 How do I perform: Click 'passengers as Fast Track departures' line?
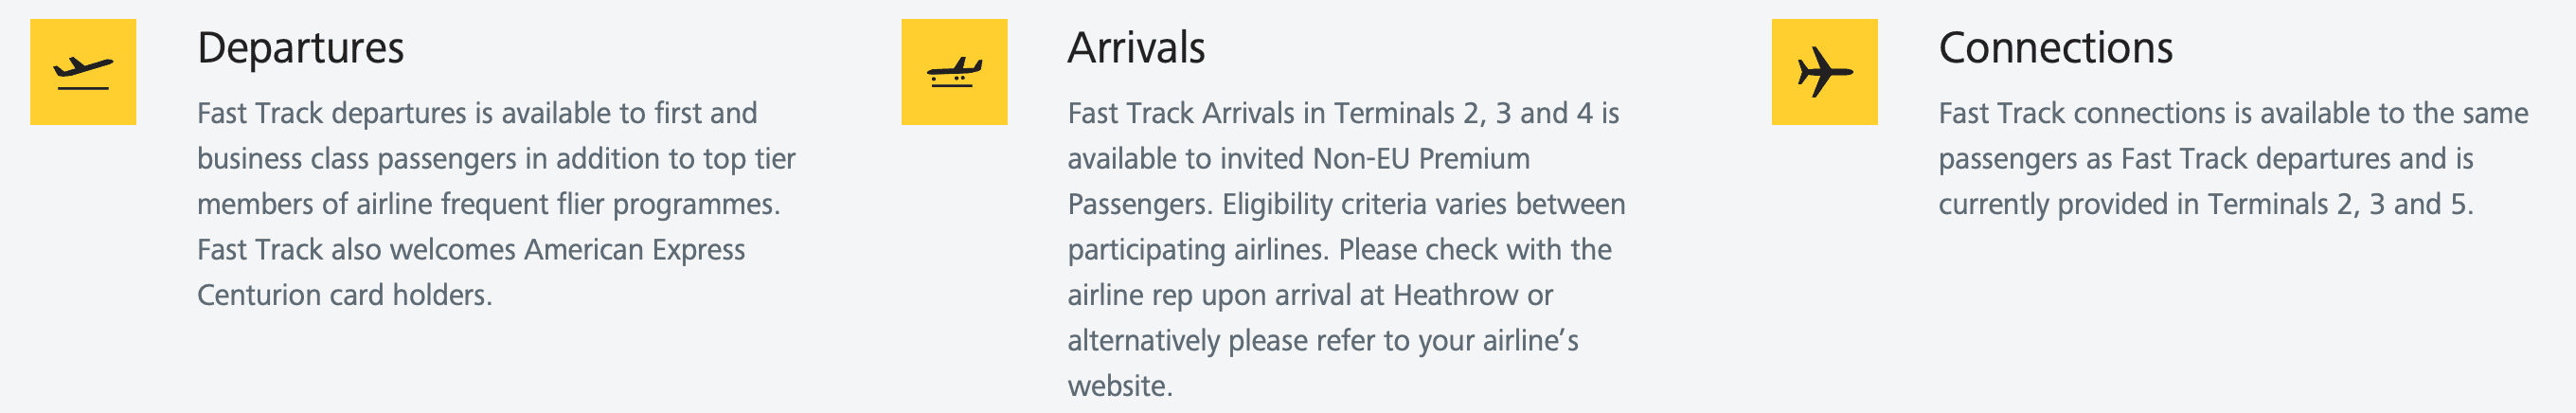click(2205, 159)
